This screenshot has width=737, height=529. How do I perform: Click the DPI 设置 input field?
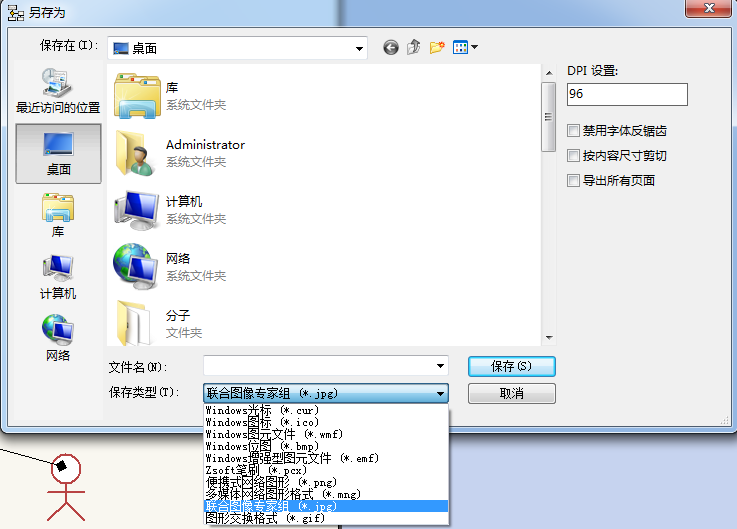(626, 94)
